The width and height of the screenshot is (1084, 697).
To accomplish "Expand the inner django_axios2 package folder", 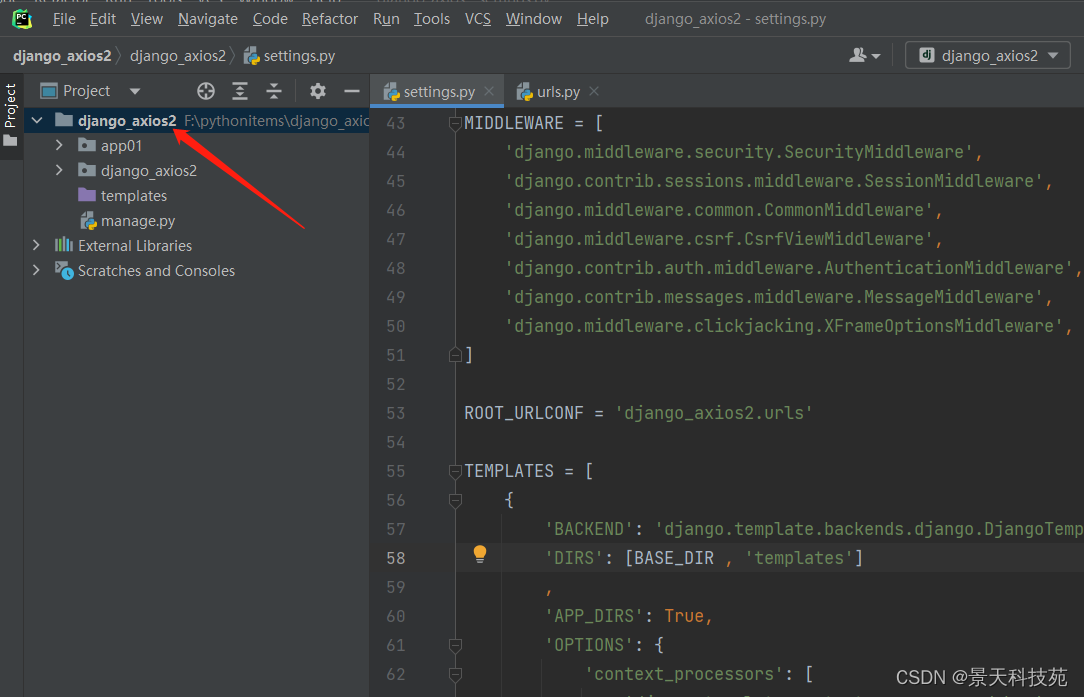I will 59,170.
